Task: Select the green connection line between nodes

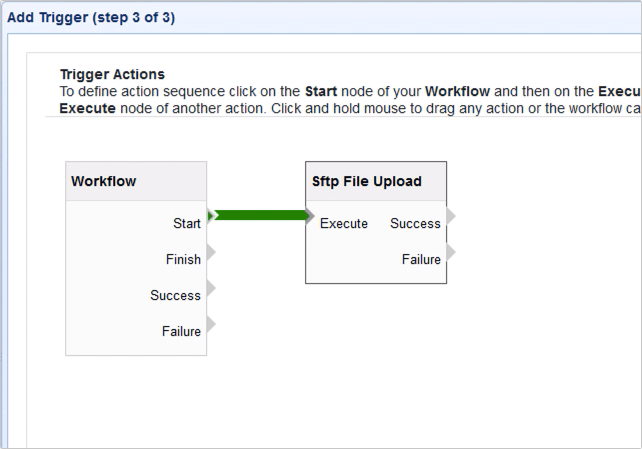Action: [260, 215]
